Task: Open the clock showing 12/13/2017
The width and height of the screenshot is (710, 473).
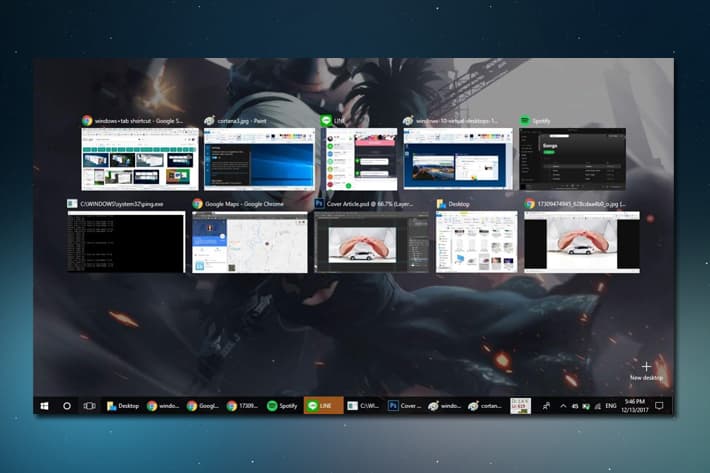Action: [x=634, y=406]
